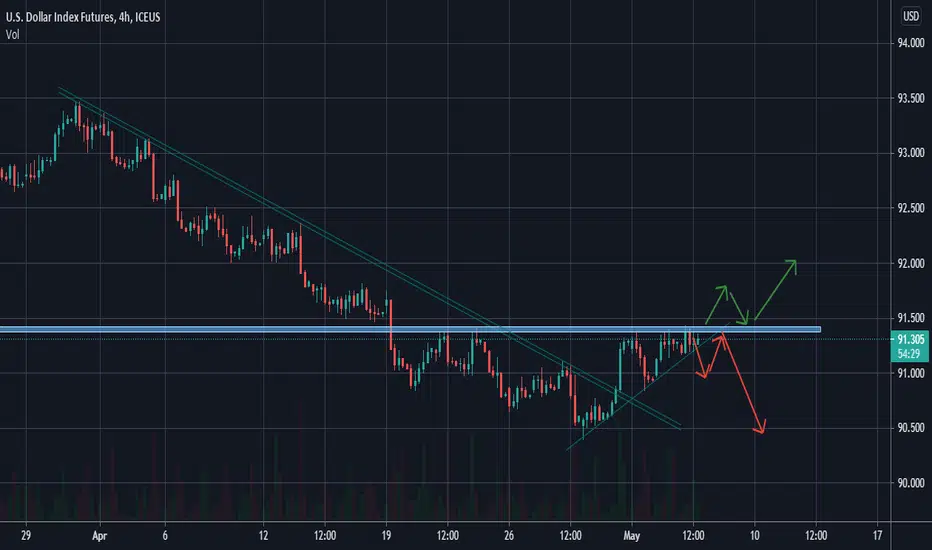Click the U.S. Dollar Index Futures title
Viewport: 932px width, 550px height.
pos(83,17)
